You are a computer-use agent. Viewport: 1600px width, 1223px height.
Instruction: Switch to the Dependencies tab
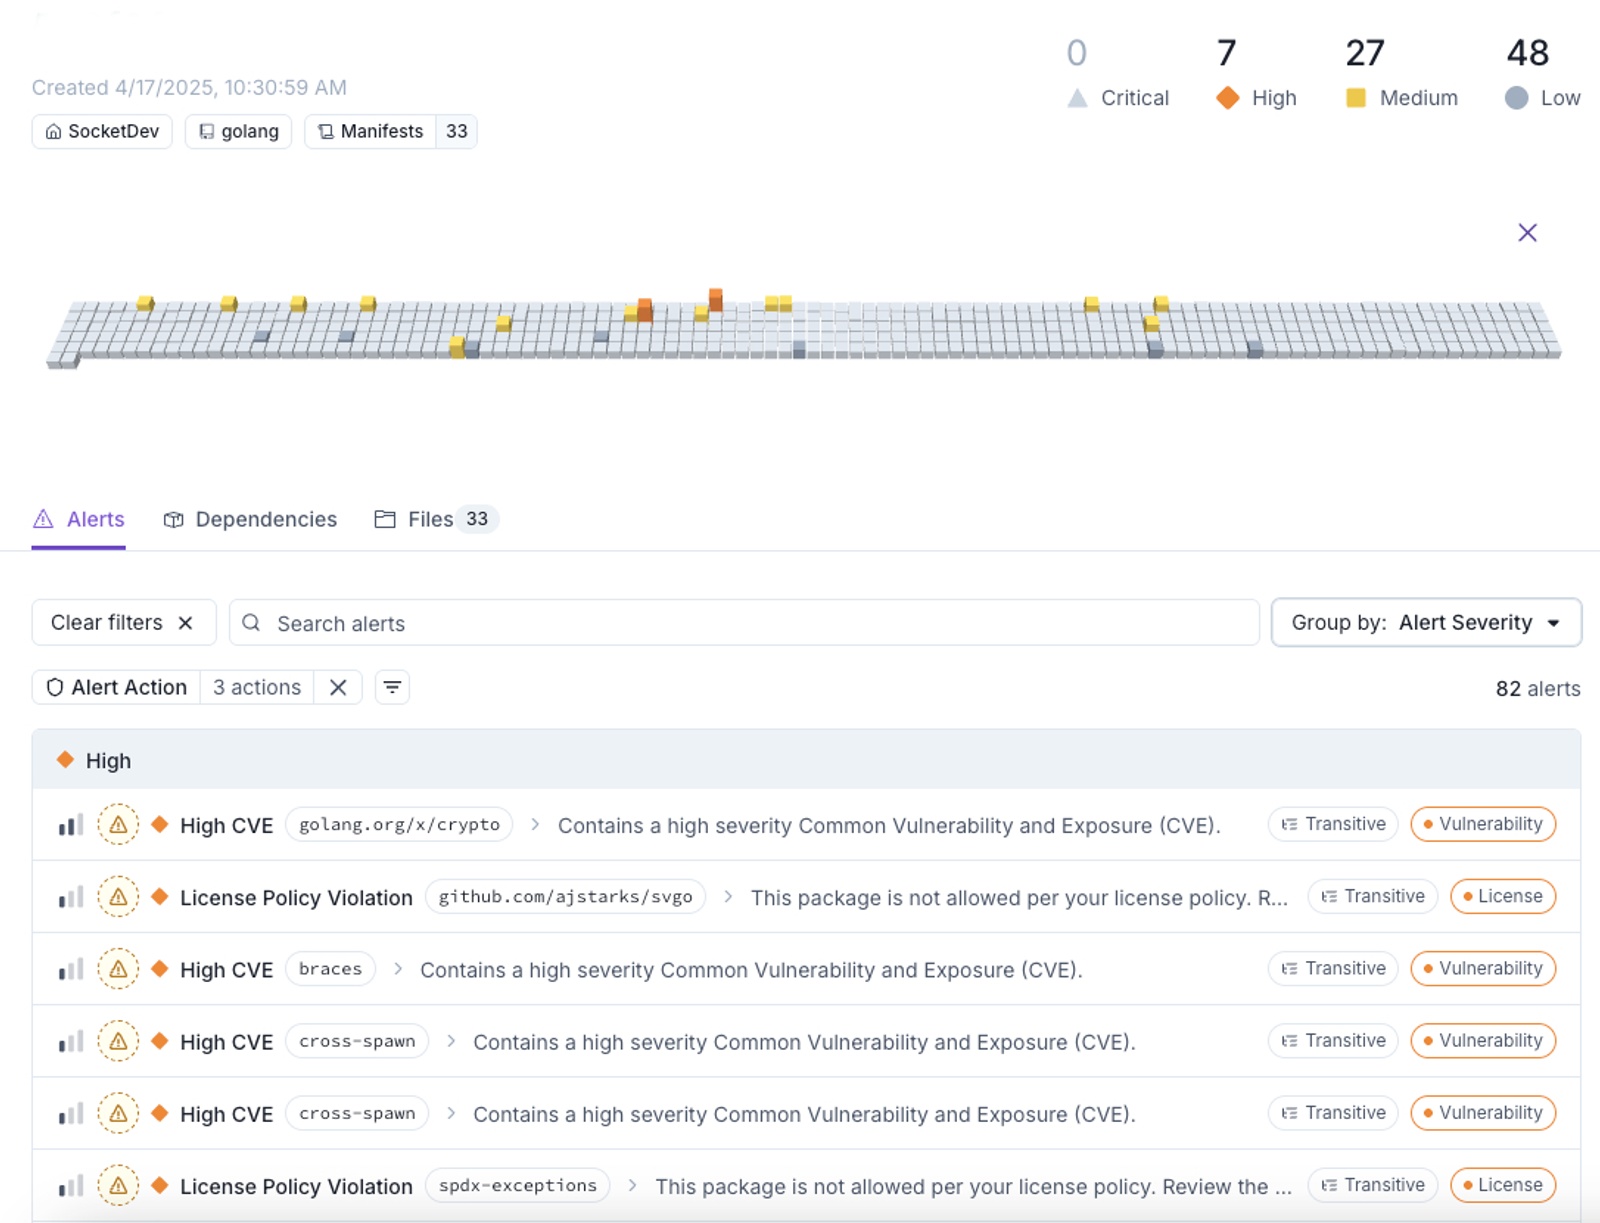pyautogui.click(x=250, y=519)
